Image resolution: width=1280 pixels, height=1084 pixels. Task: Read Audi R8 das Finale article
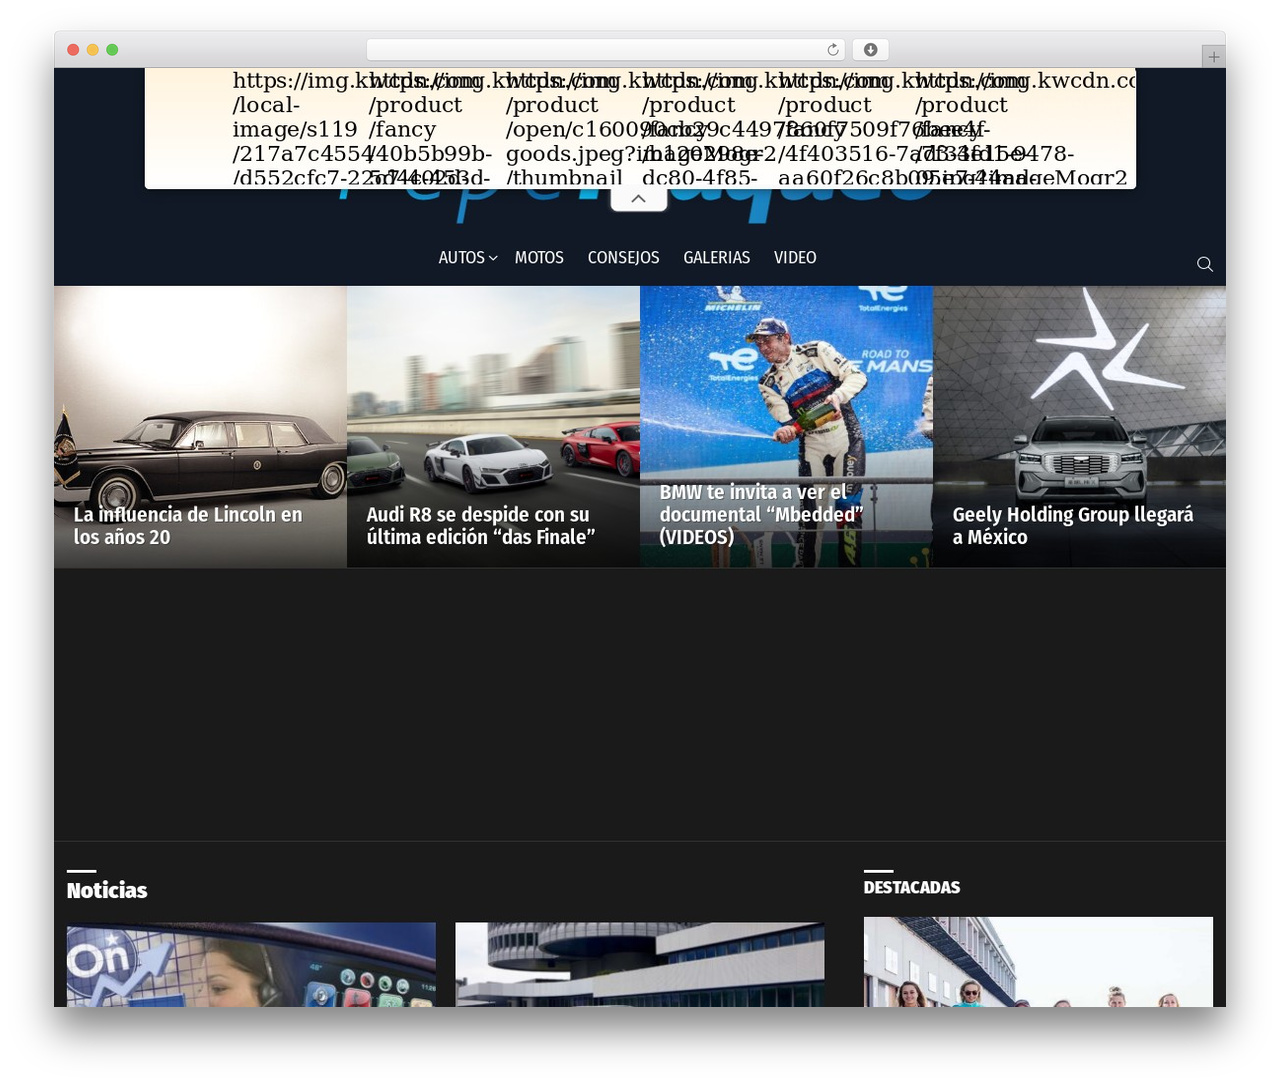(480, 526)
